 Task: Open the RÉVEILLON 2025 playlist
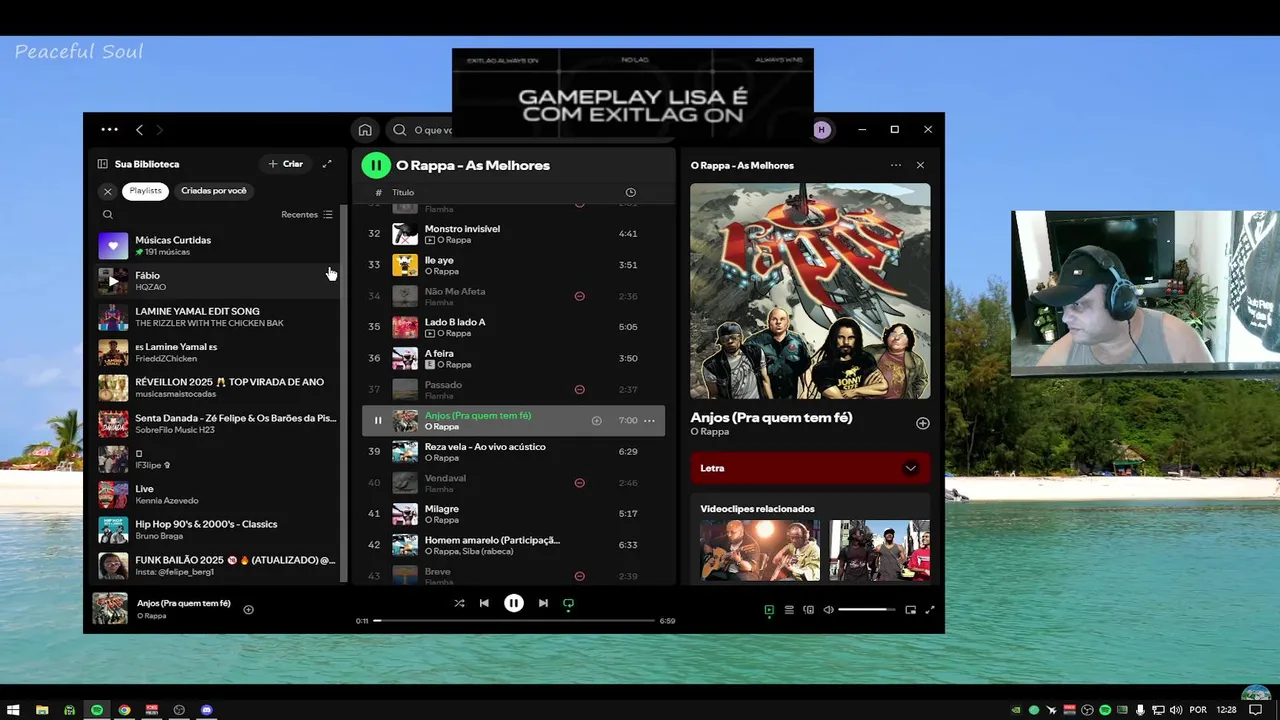tap(216, 388)
